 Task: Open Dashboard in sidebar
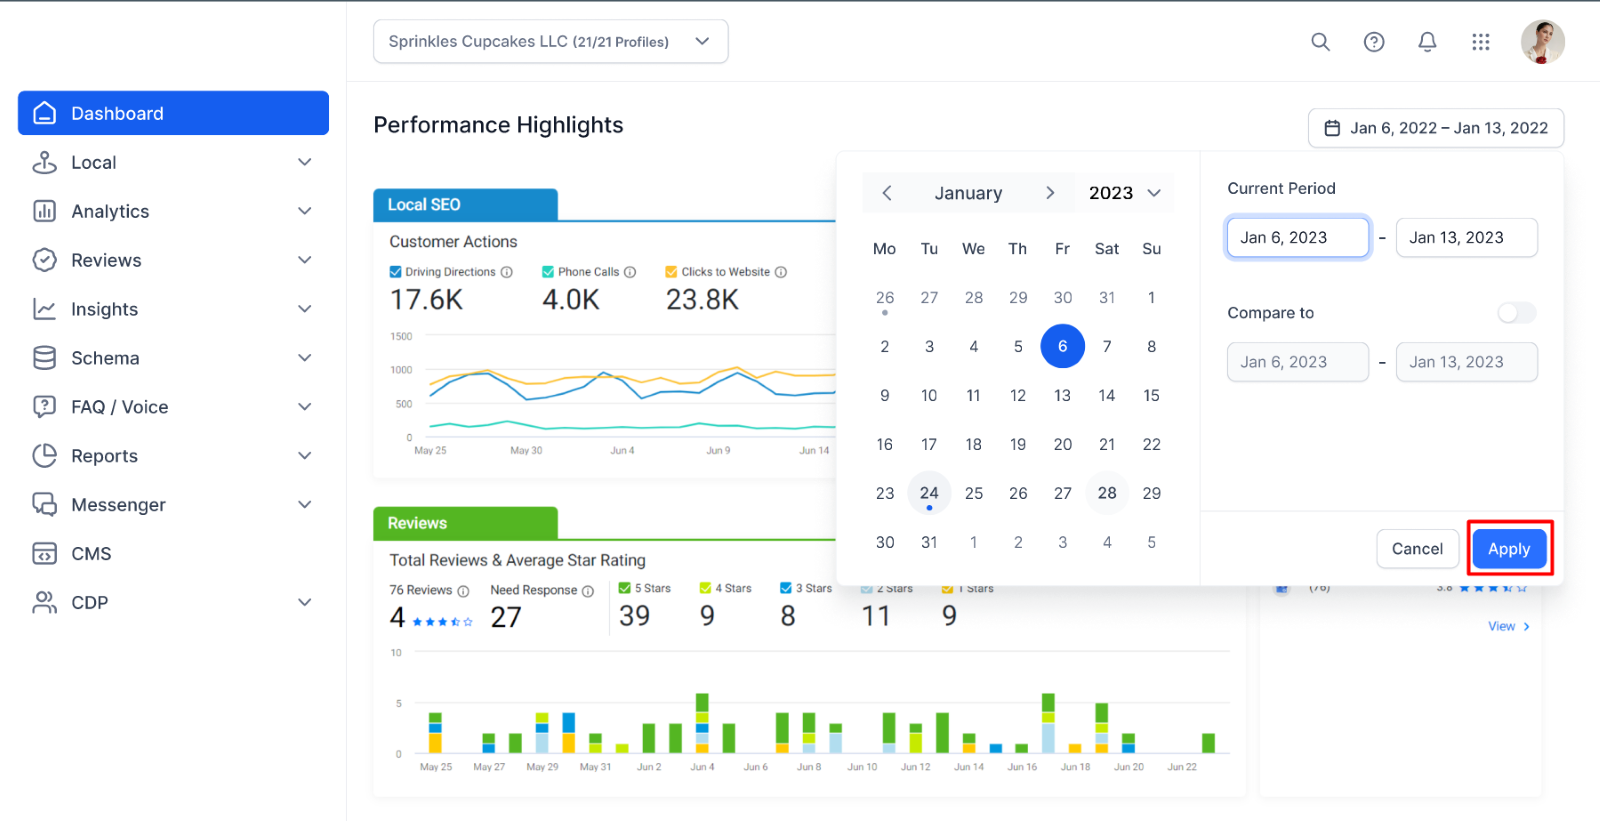point(173,113)
